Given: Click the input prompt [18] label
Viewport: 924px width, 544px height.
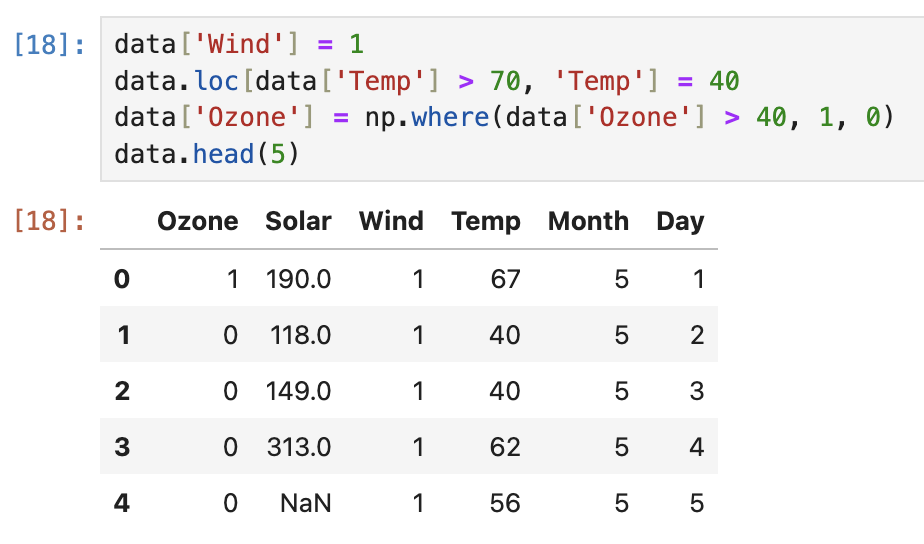Looking at the screenshot, I should (x=50, y=45).
